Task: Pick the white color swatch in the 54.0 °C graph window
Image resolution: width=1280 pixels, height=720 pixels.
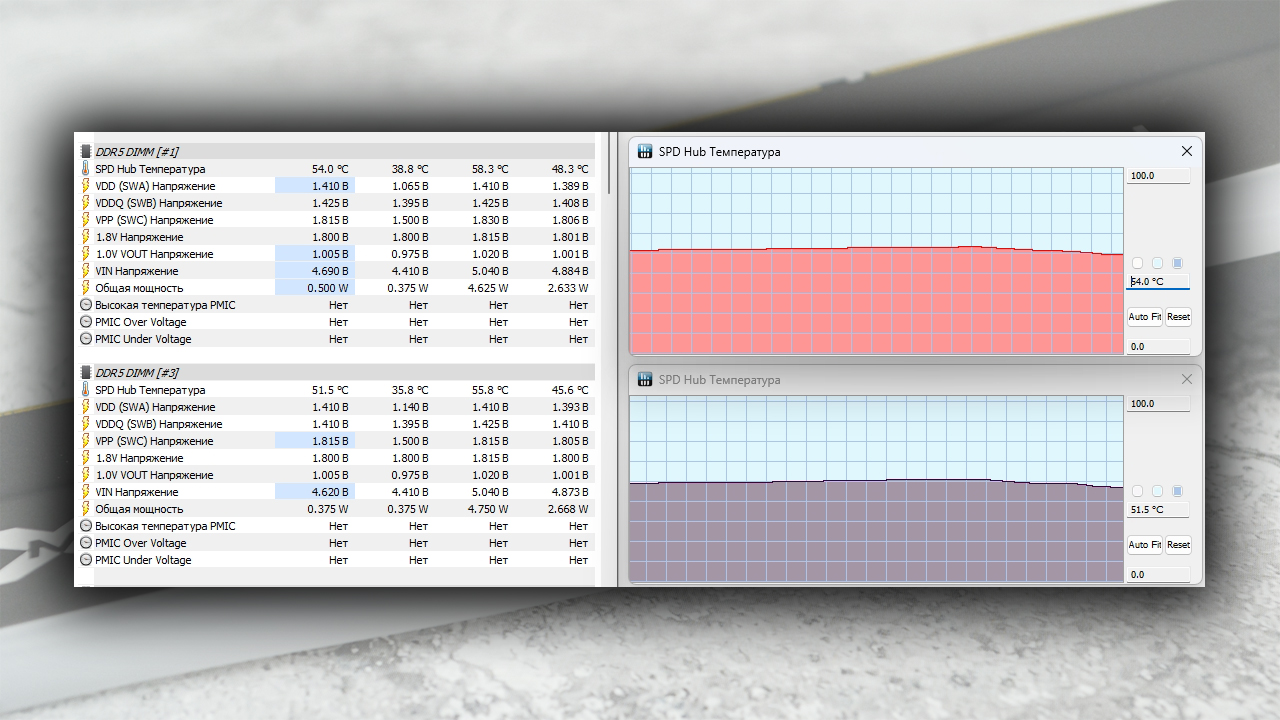Action: click(1137, 263)
